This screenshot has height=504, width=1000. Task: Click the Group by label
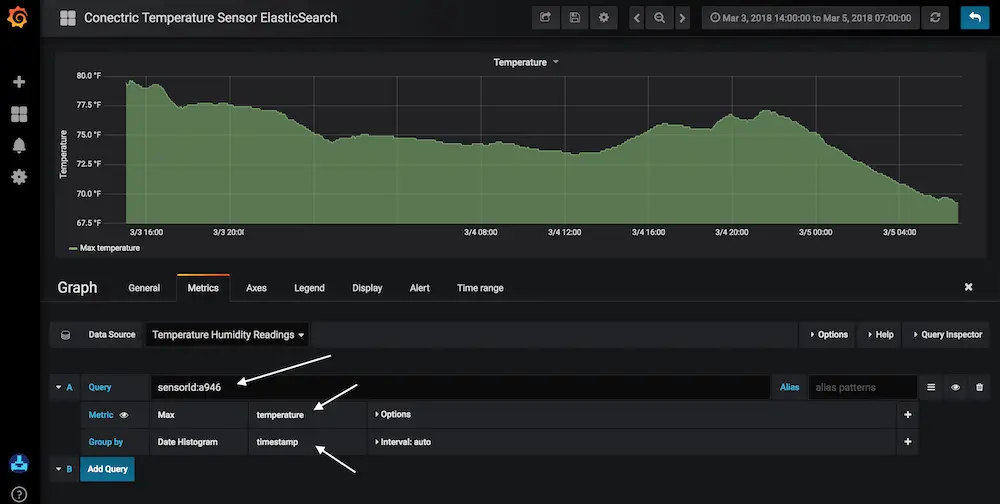pyautogui.click(x=106, y=441)
